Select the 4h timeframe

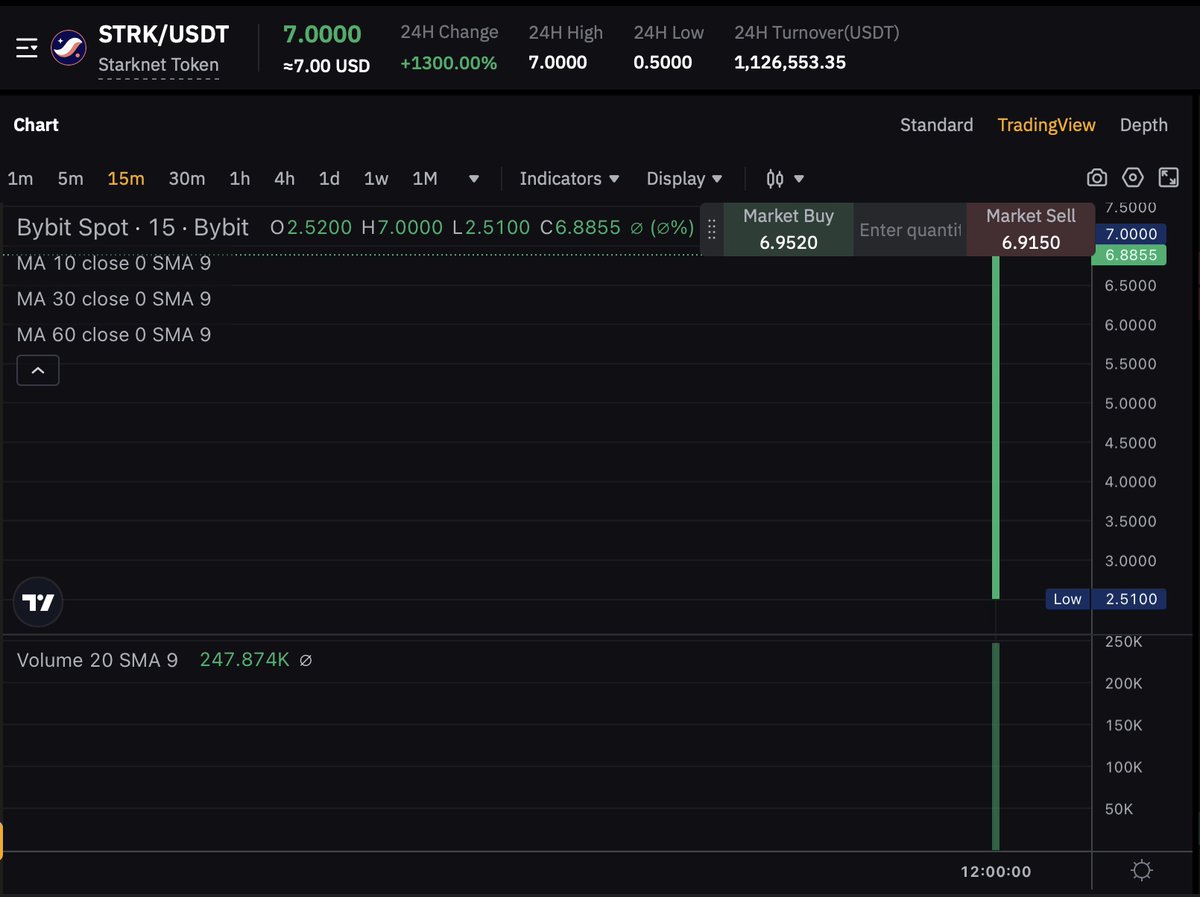click(285, 179)
